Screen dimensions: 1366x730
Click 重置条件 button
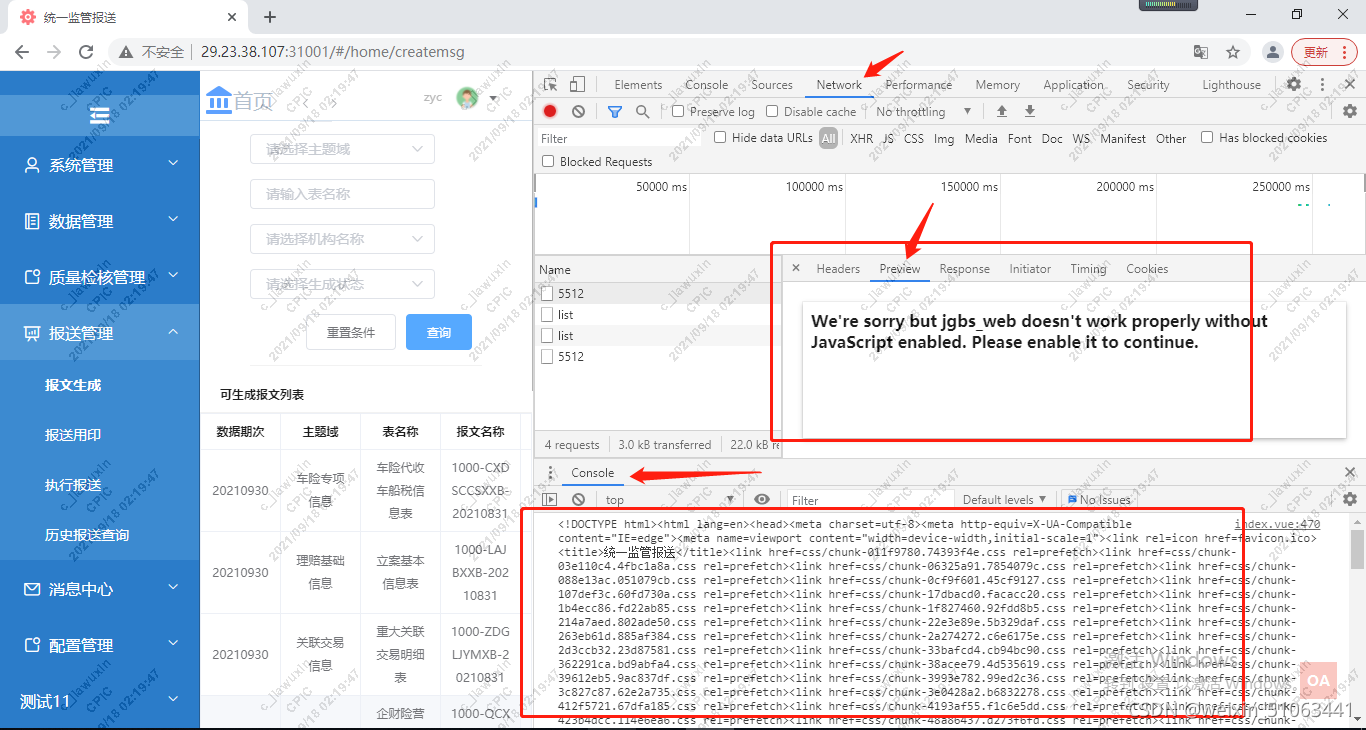coord(351,332)
